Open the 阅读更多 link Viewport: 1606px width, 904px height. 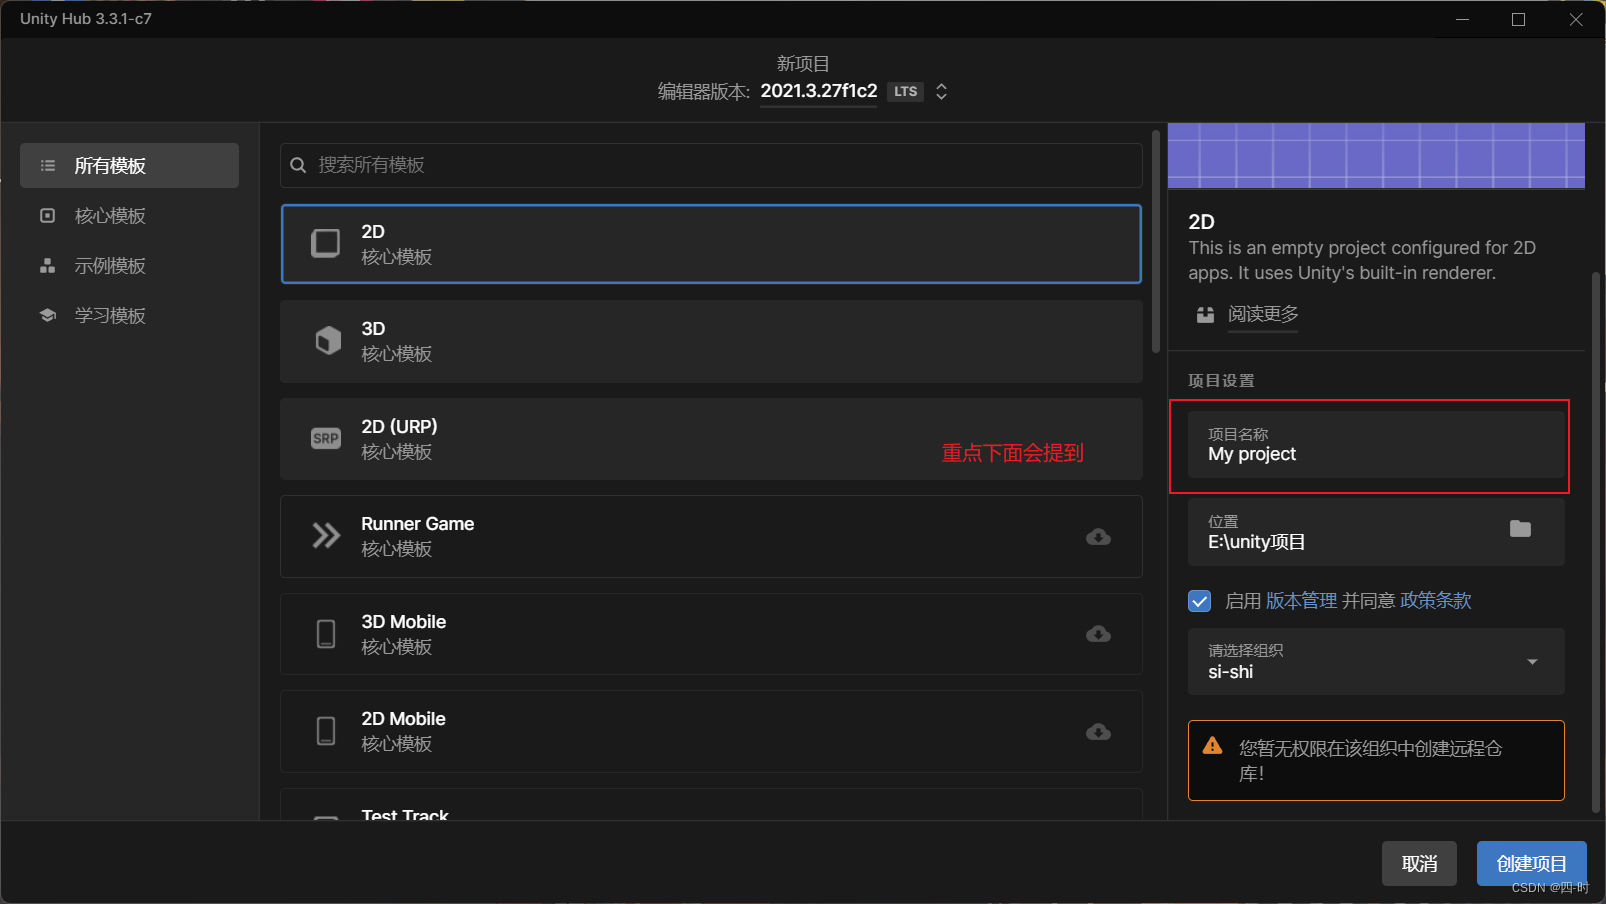tap(1263, 314)
